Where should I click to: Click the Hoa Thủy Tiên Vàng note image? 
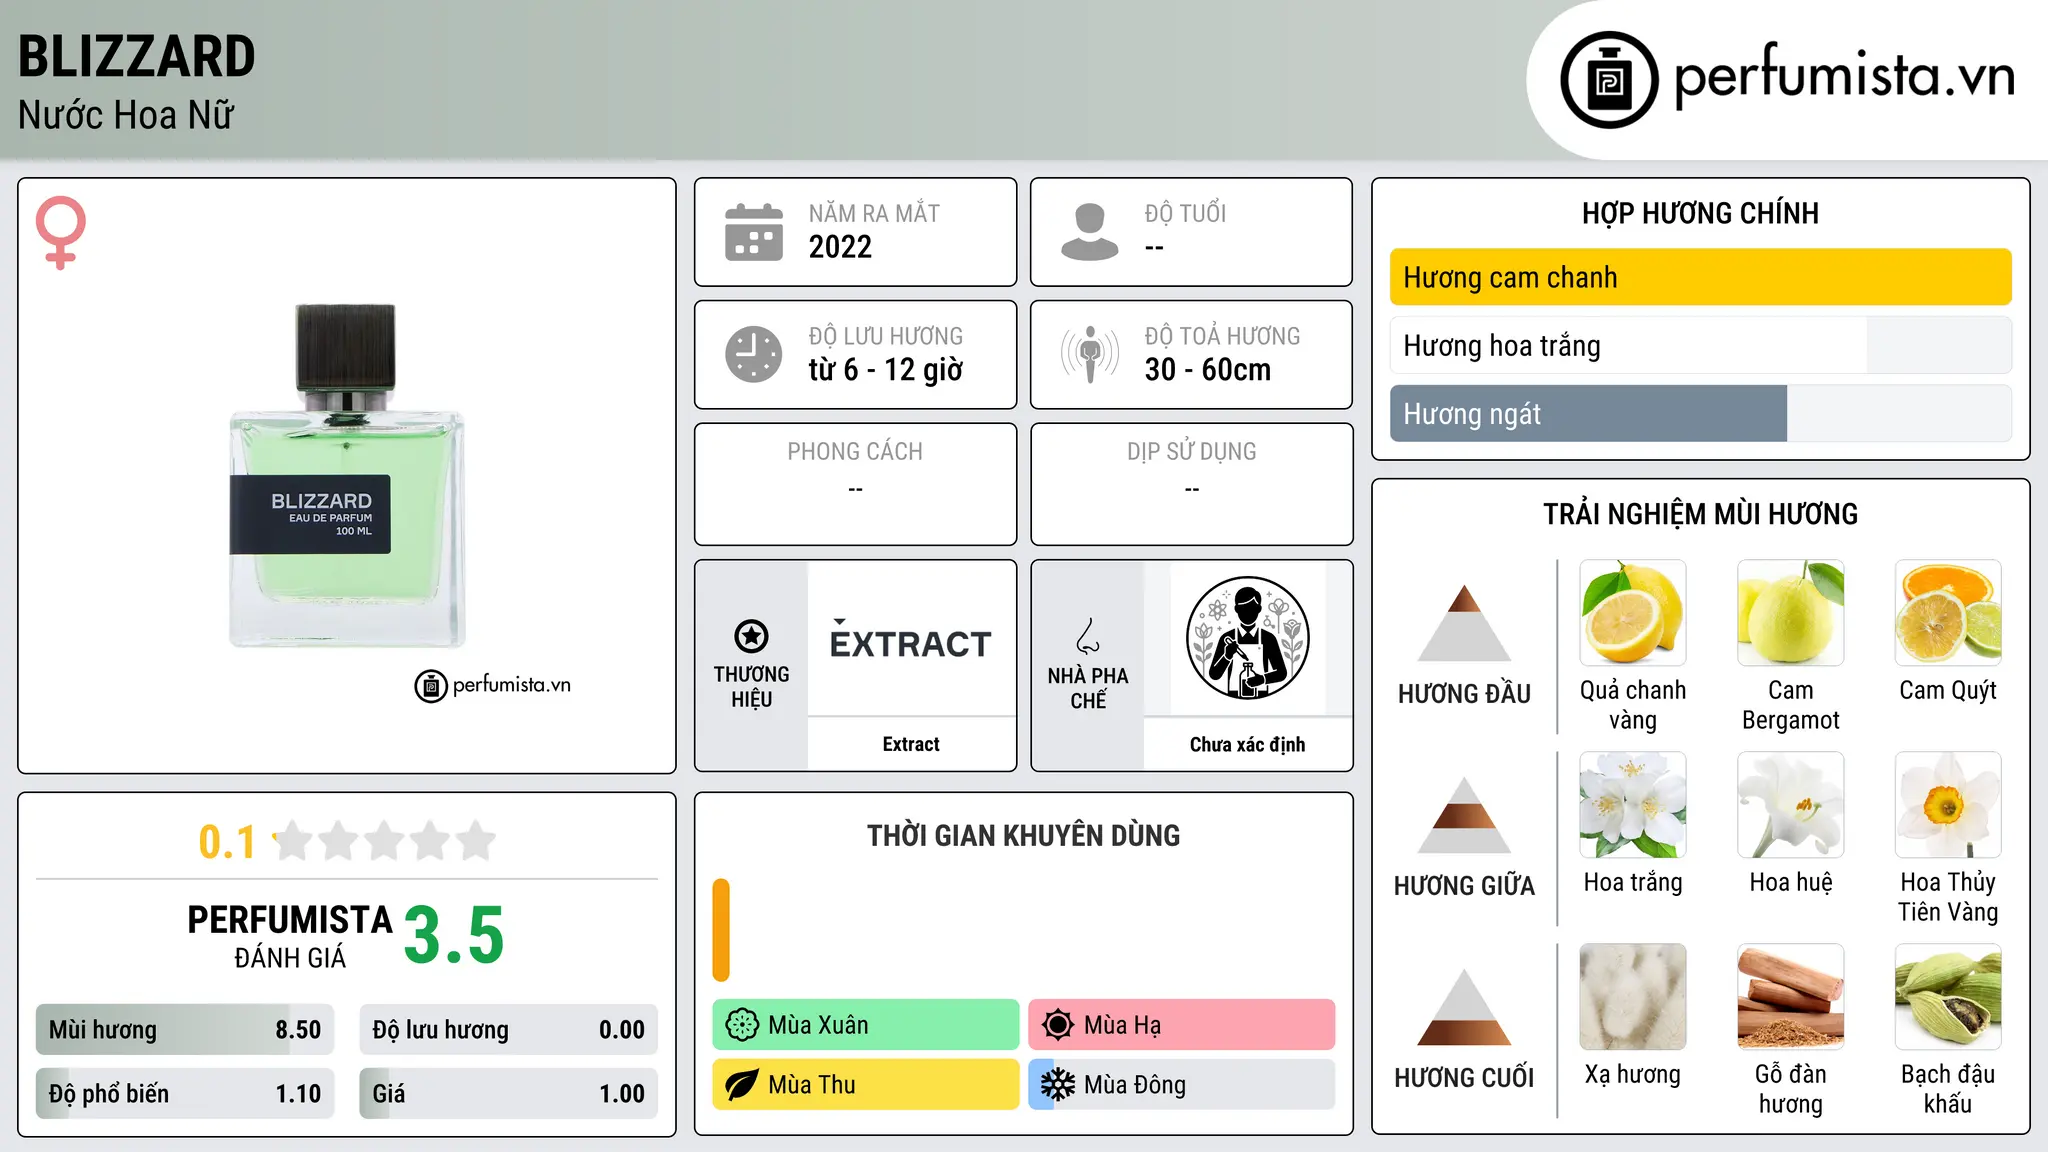[x=1948, y=805]
